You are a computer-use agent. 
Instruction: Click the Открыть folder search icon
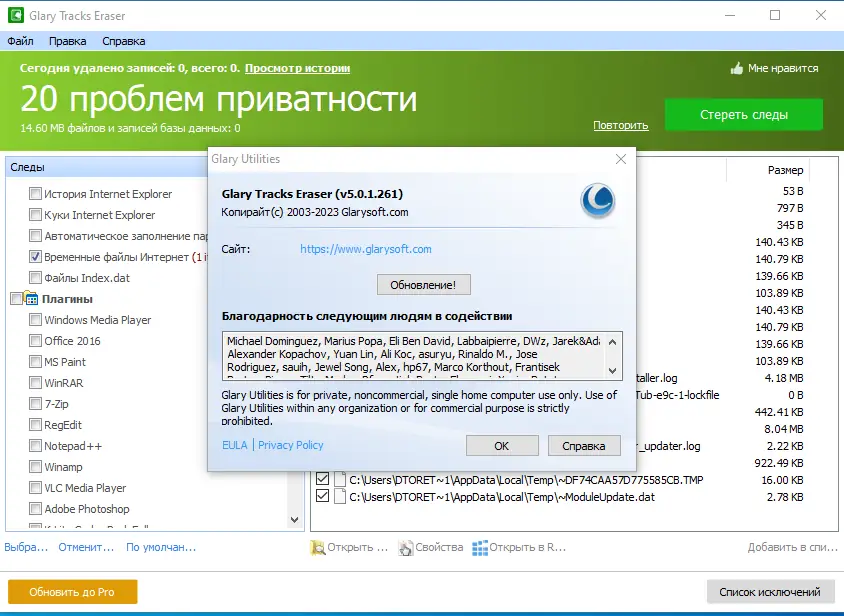coord(318,548)
